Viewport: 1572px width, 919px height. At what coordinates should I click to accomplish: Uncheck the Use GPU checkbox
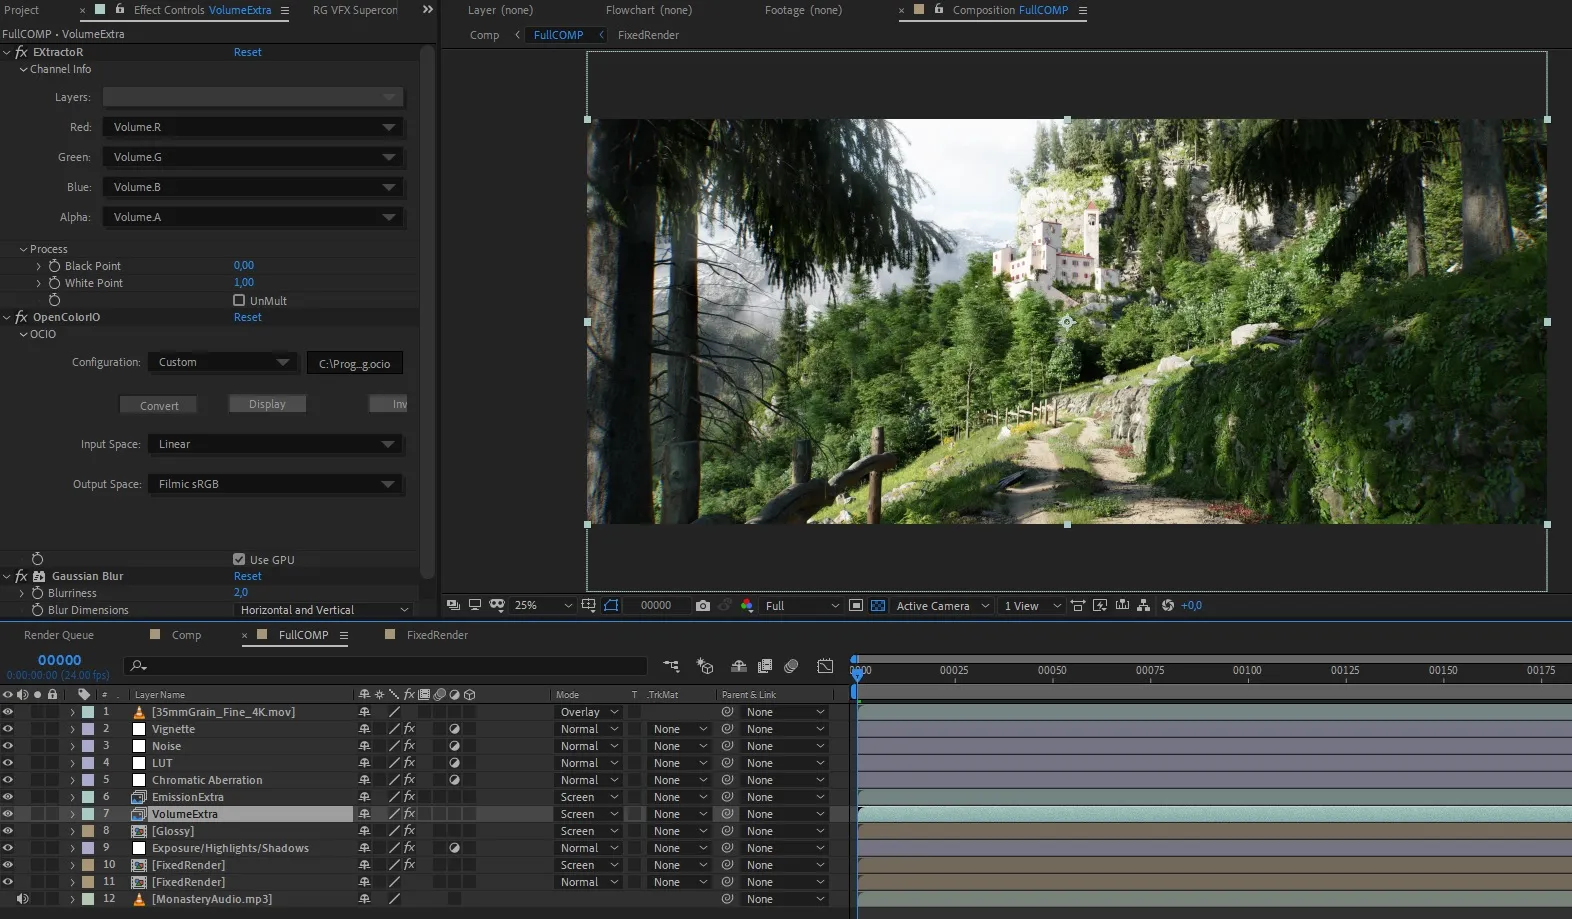click(x=239, y=559)
